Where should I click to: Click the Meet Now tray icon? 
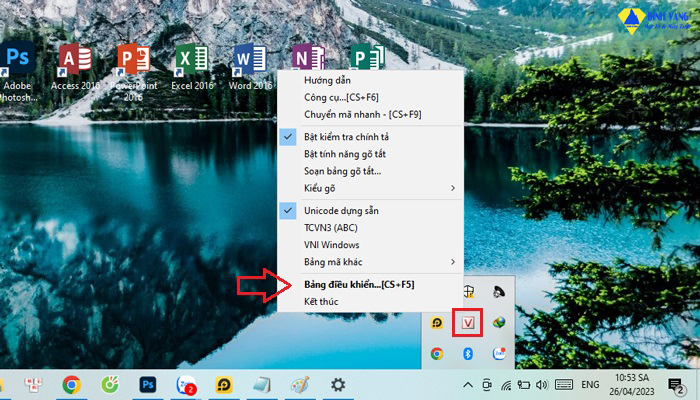[487, 385]
